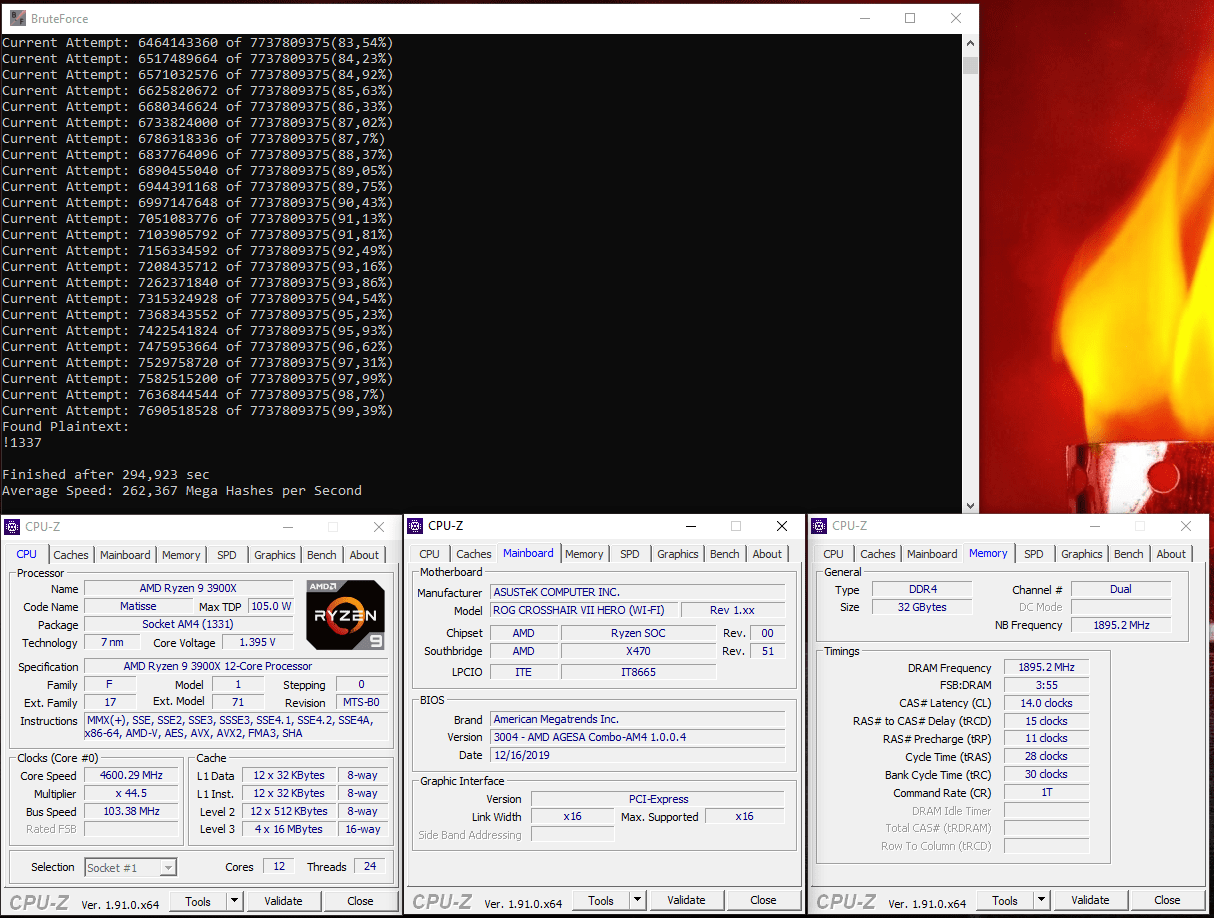Click the memory Type value "DDR4"
This screenshot has height=918, width=1214.
point(922,589)
